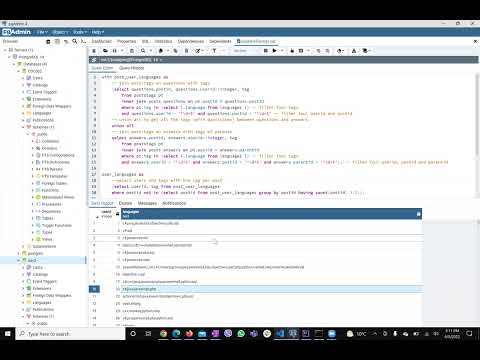Click the View Data grid icon in Browser toolbar
The image size is (480, 360).
click(57, 41)
